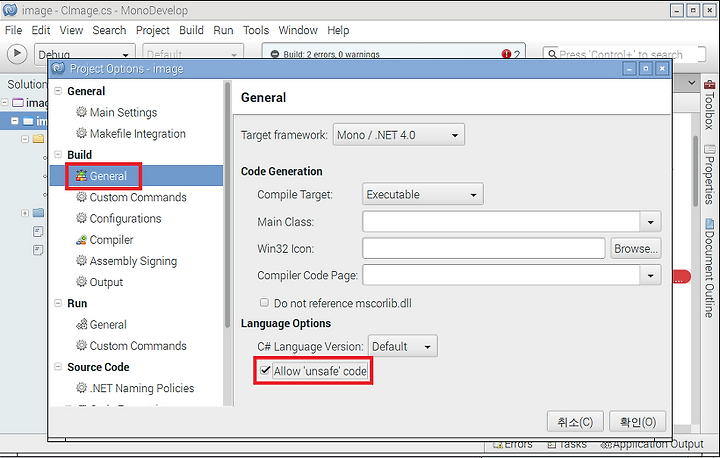
Task: Click the build status stop icon
Action: click(275, 54)
